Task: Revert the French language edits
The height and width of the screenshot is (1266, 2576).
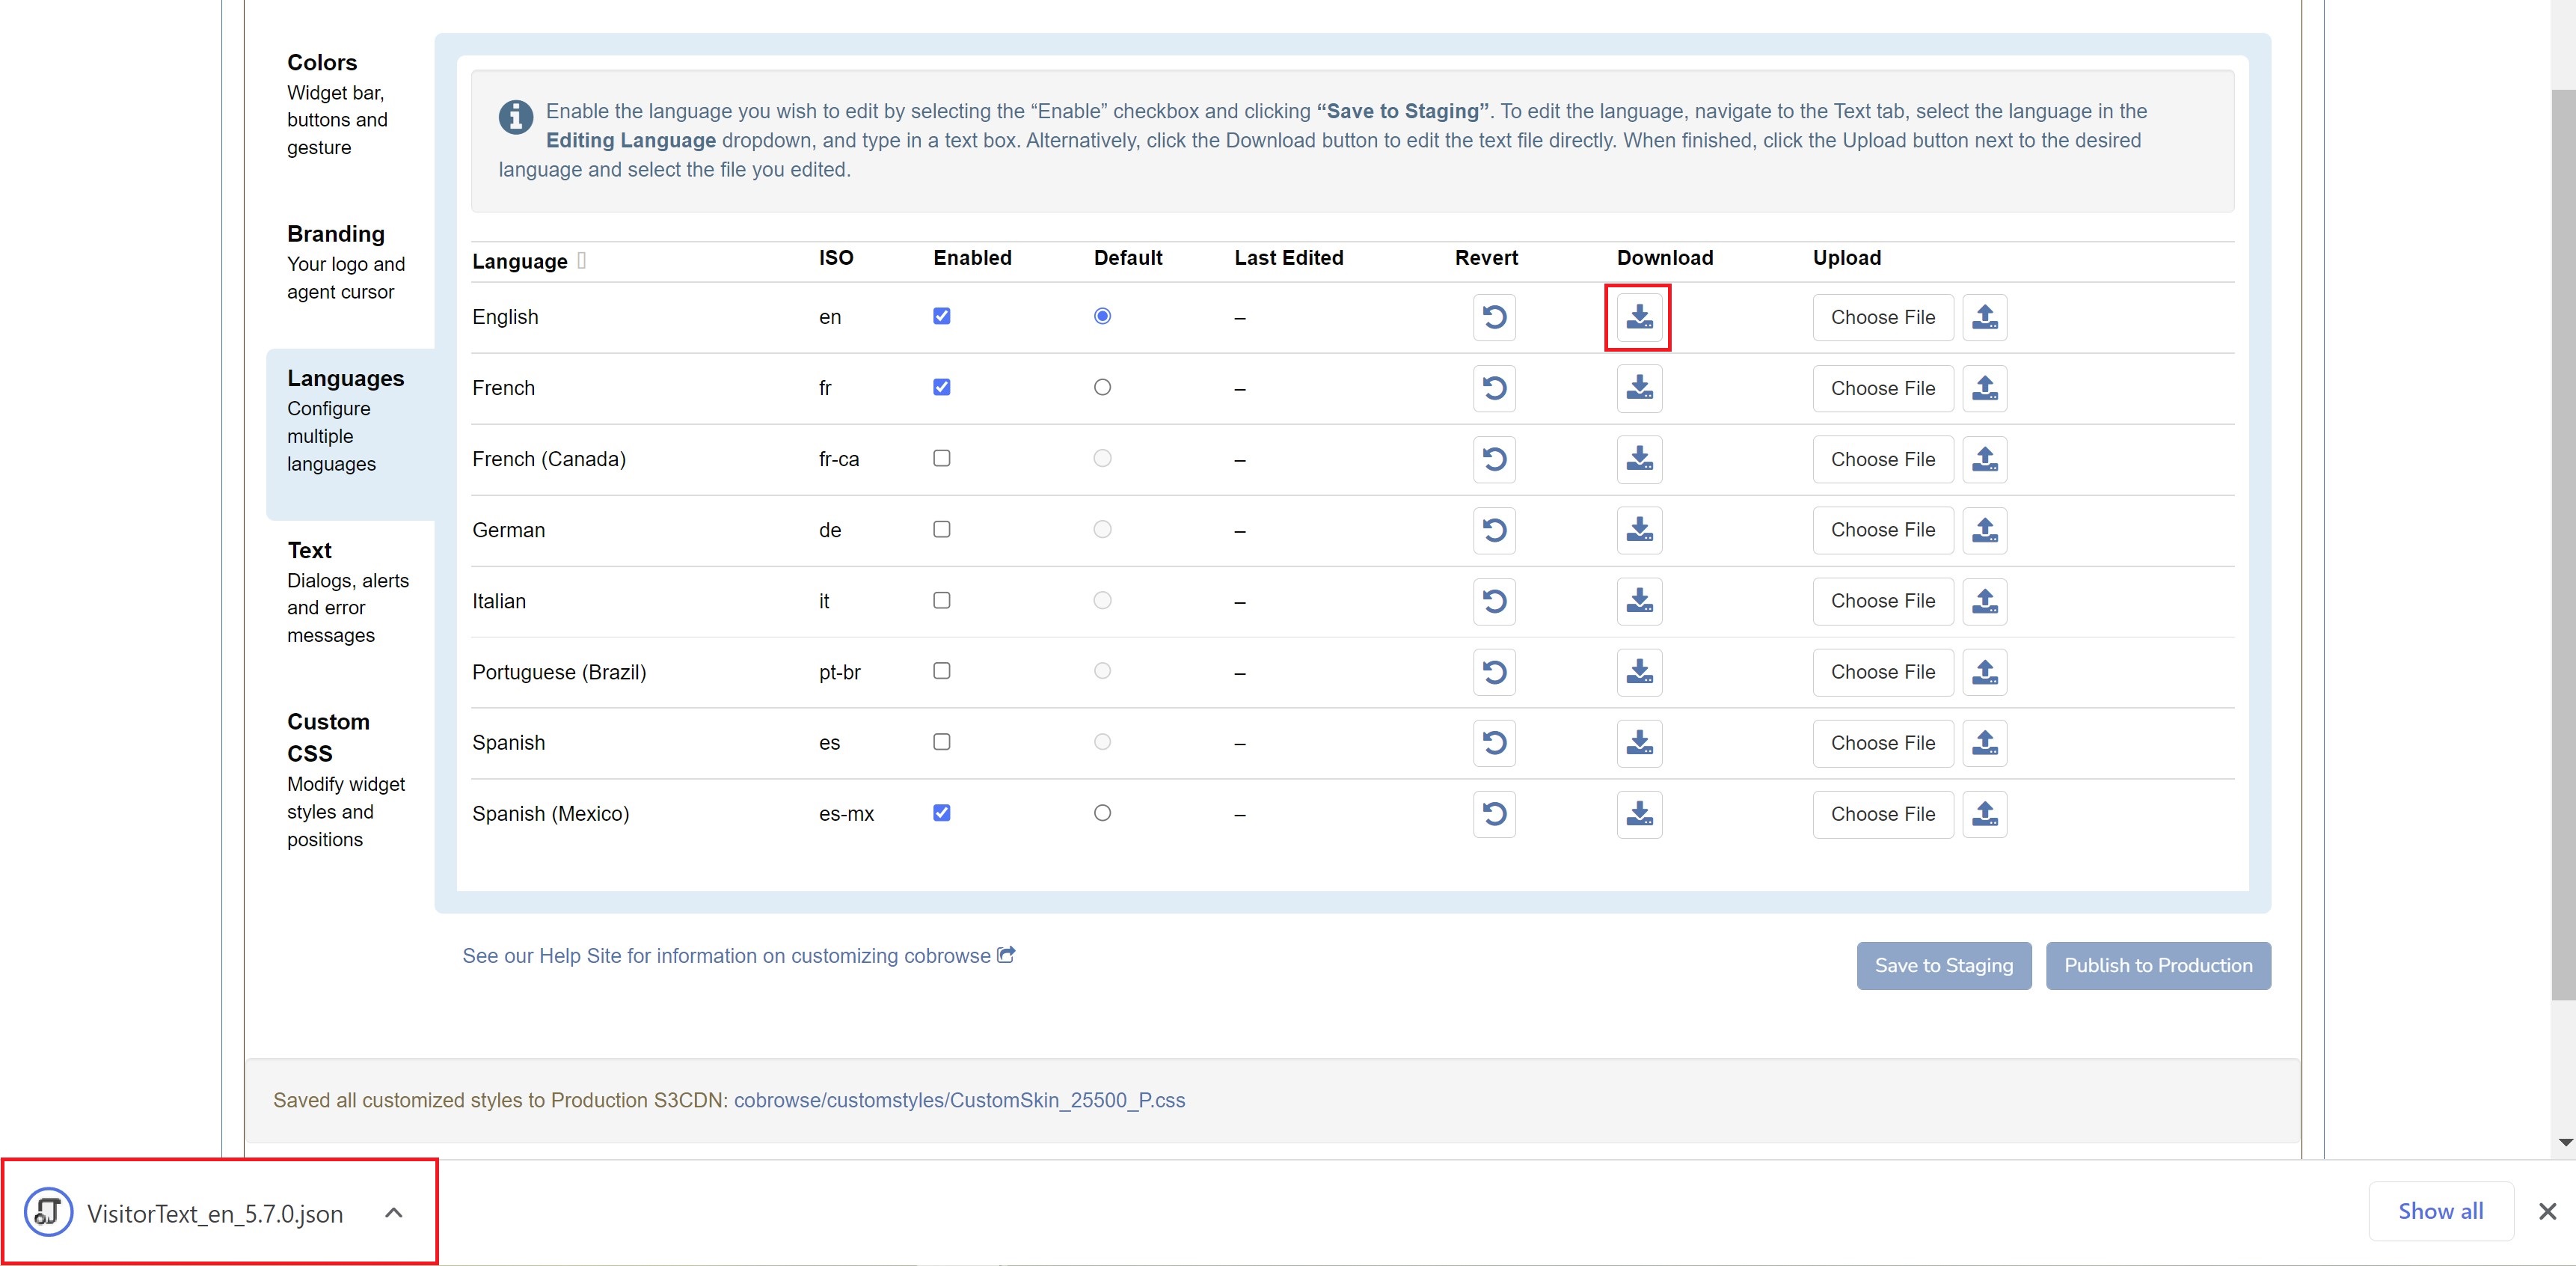Action: pyautogui.click(x=1493, y=388)
